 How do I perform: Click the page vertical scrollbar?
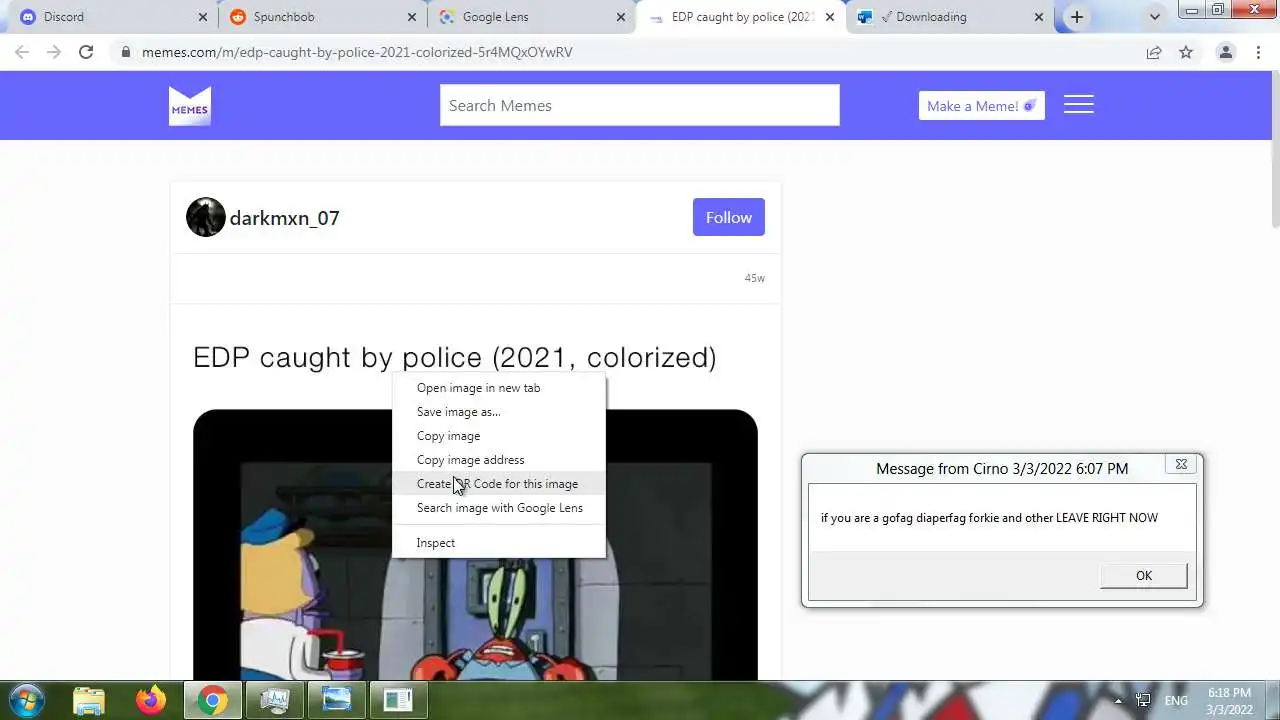pyautogui.click(x=1274, y=150)
